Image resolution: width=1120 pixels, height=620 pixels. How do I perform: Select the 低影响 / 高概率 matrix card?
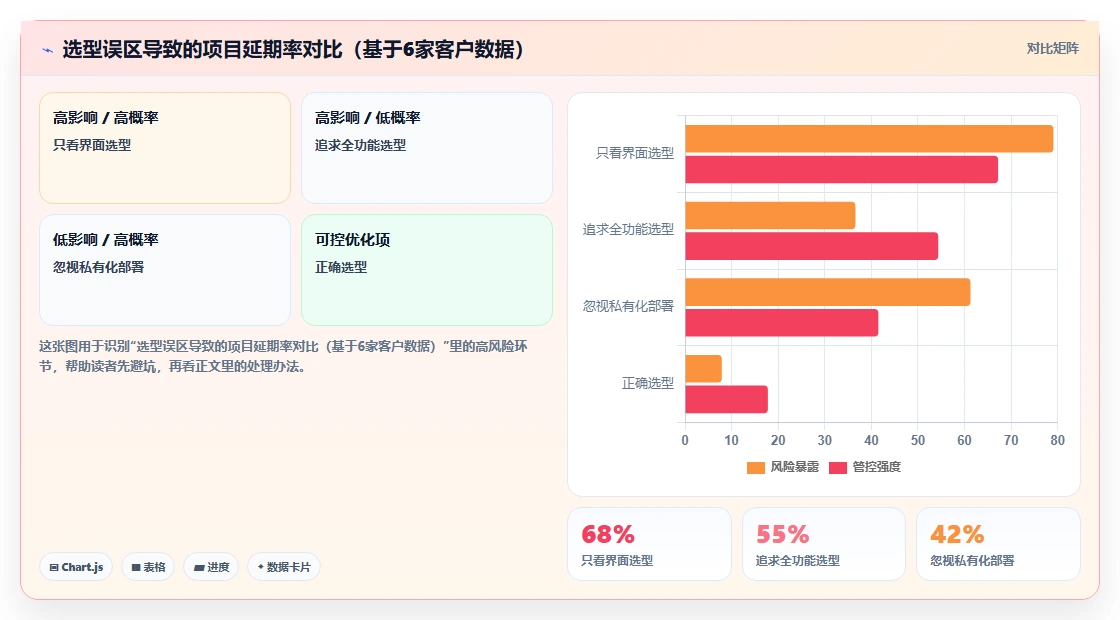tap(165, 270)
